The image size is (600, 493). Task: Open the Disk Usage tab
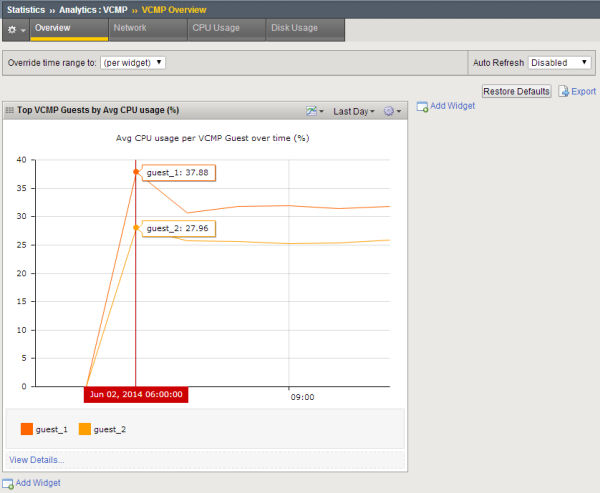295,28
